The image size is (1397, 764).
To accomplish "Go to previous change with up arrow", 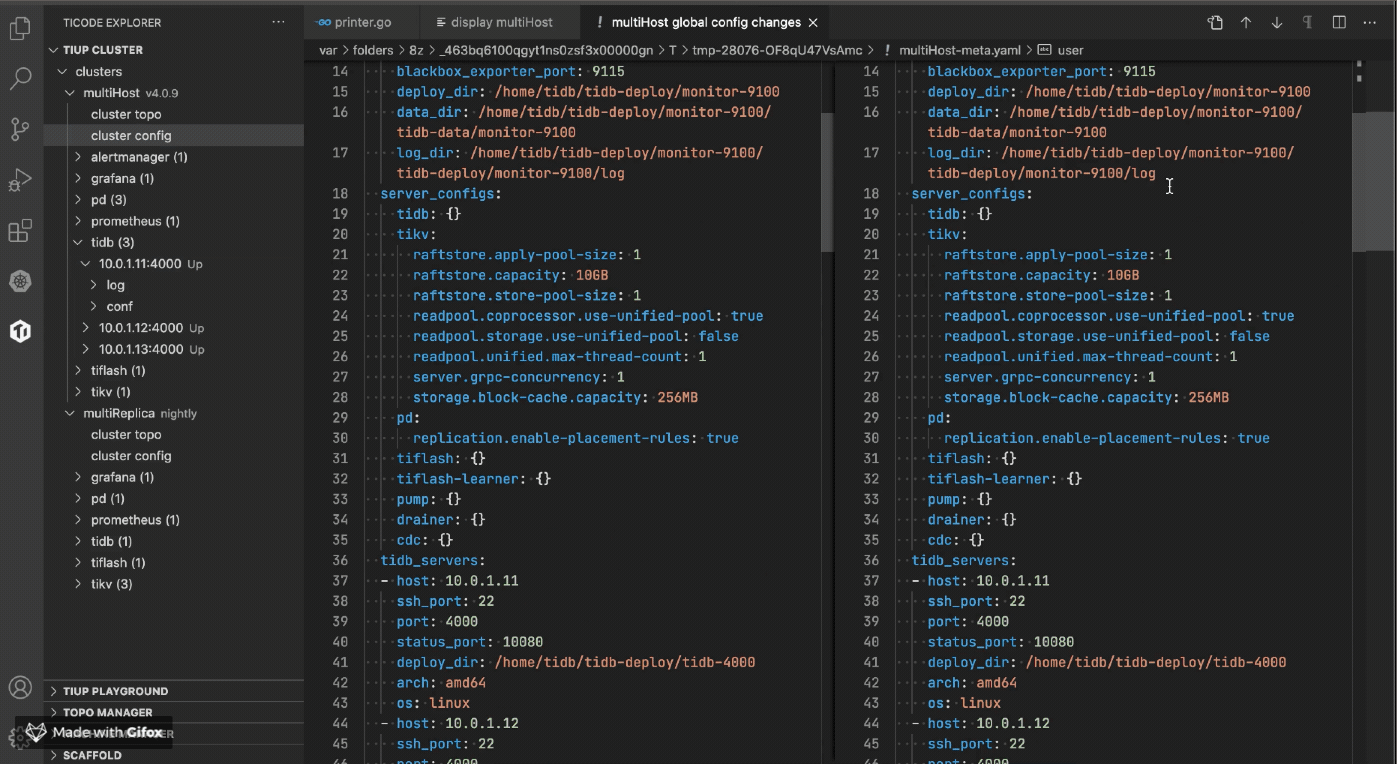I will [1246, 22].
